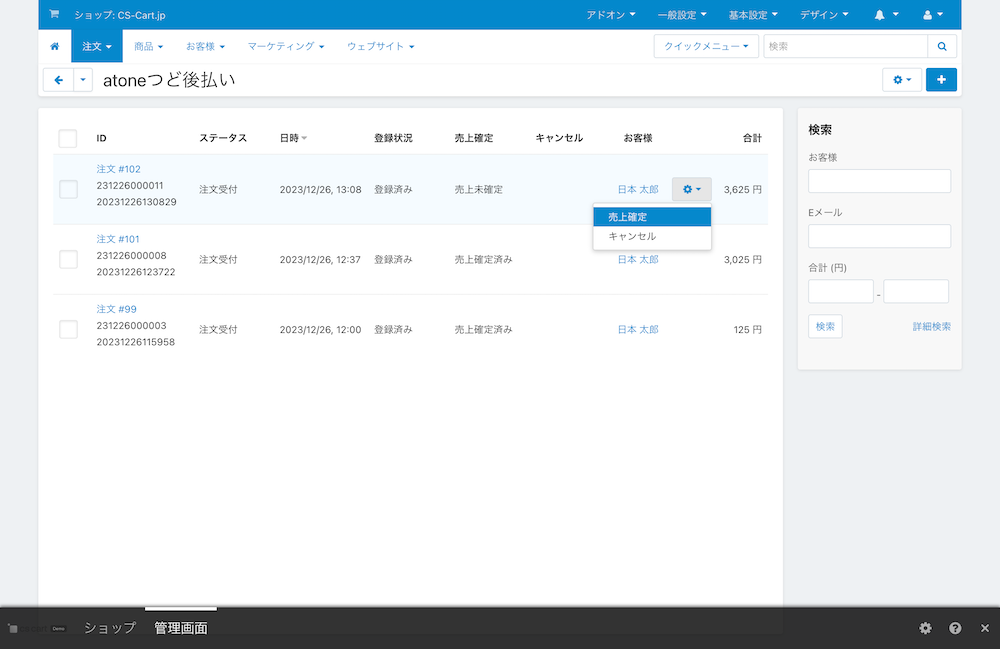Image resolution: width=1000 pixels, height=649 pixels.
Task: Open the notification bell menu
Action: (x=886, y=15)
